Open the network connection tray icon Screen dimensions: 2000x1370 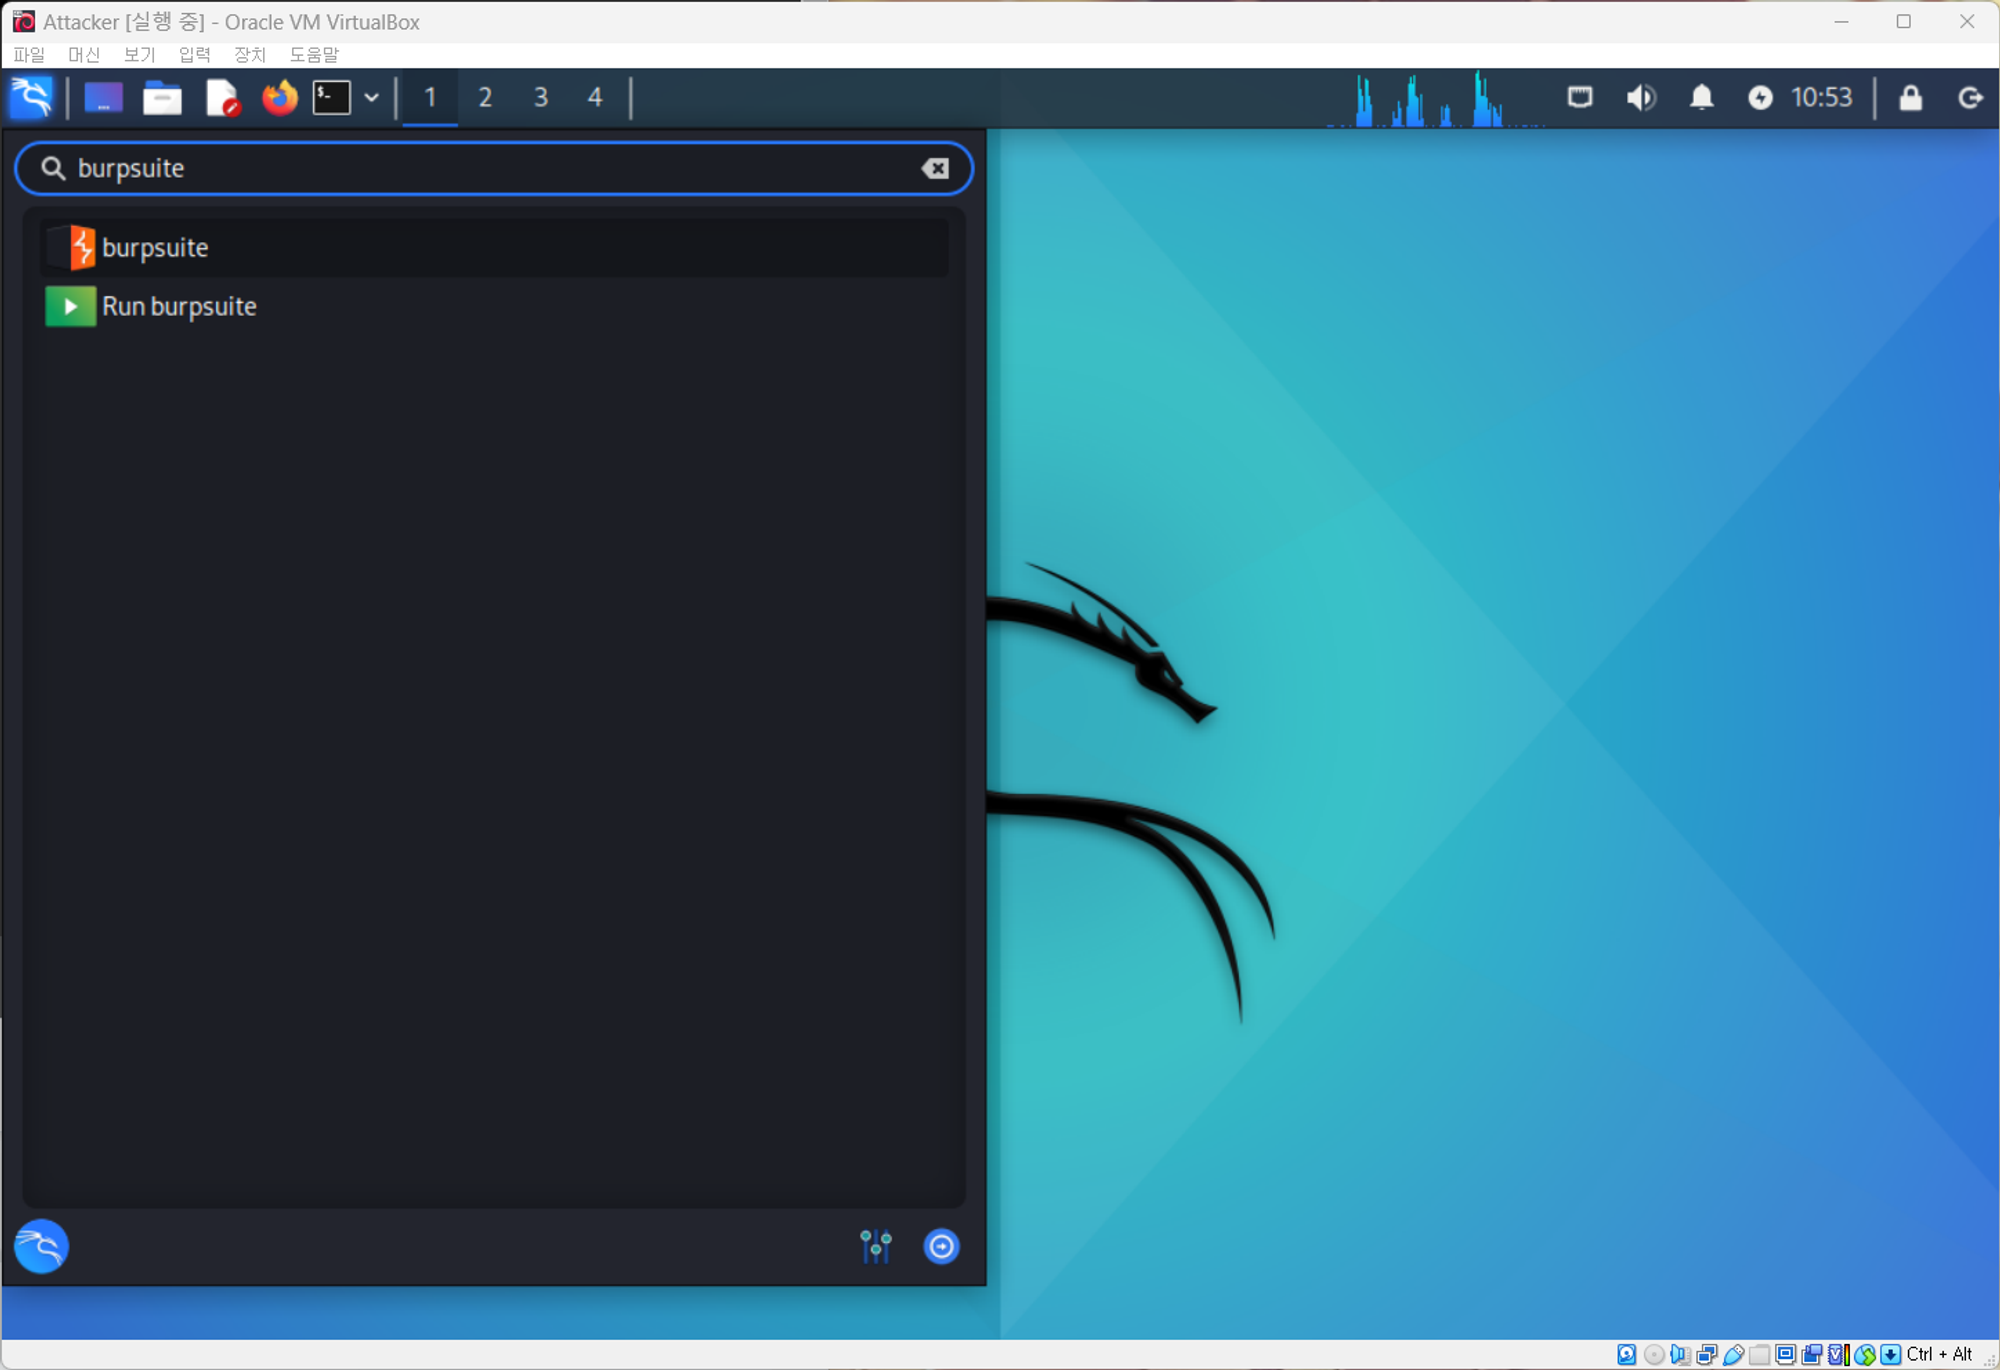(1580, 97)
